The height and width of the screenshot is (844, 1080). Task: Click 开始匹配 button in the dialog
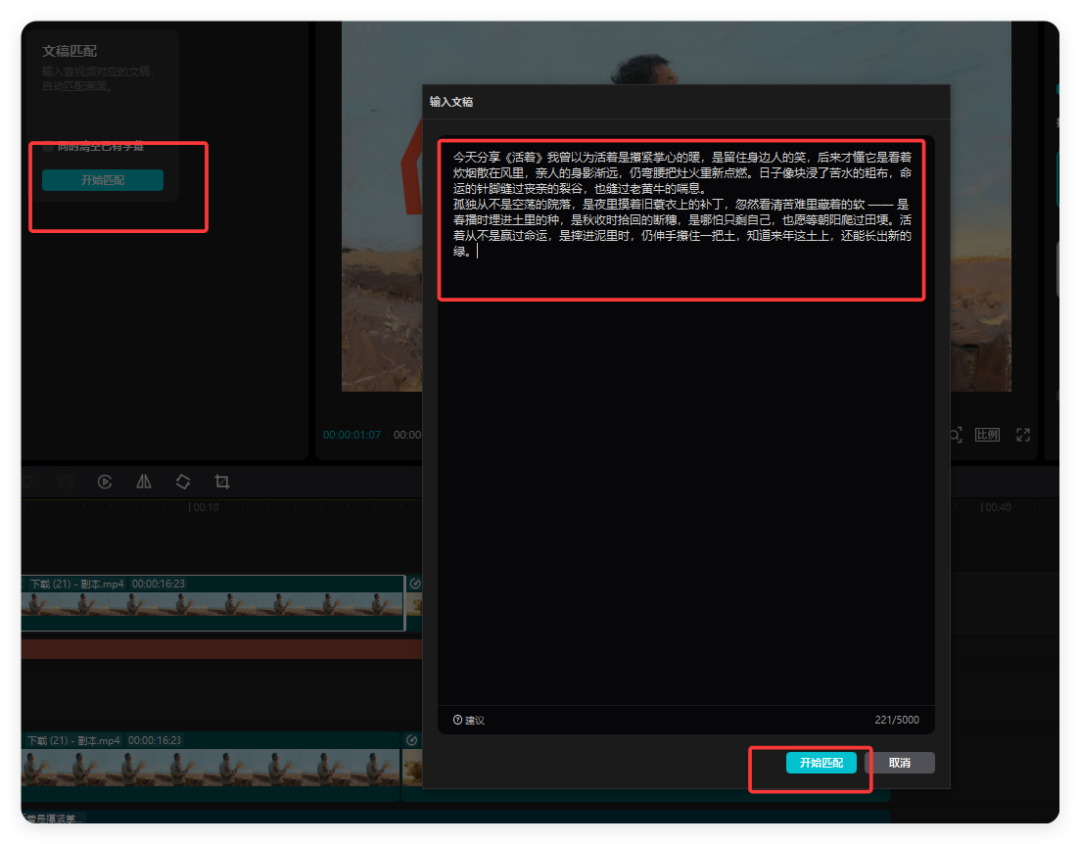[x=821, y=763]
